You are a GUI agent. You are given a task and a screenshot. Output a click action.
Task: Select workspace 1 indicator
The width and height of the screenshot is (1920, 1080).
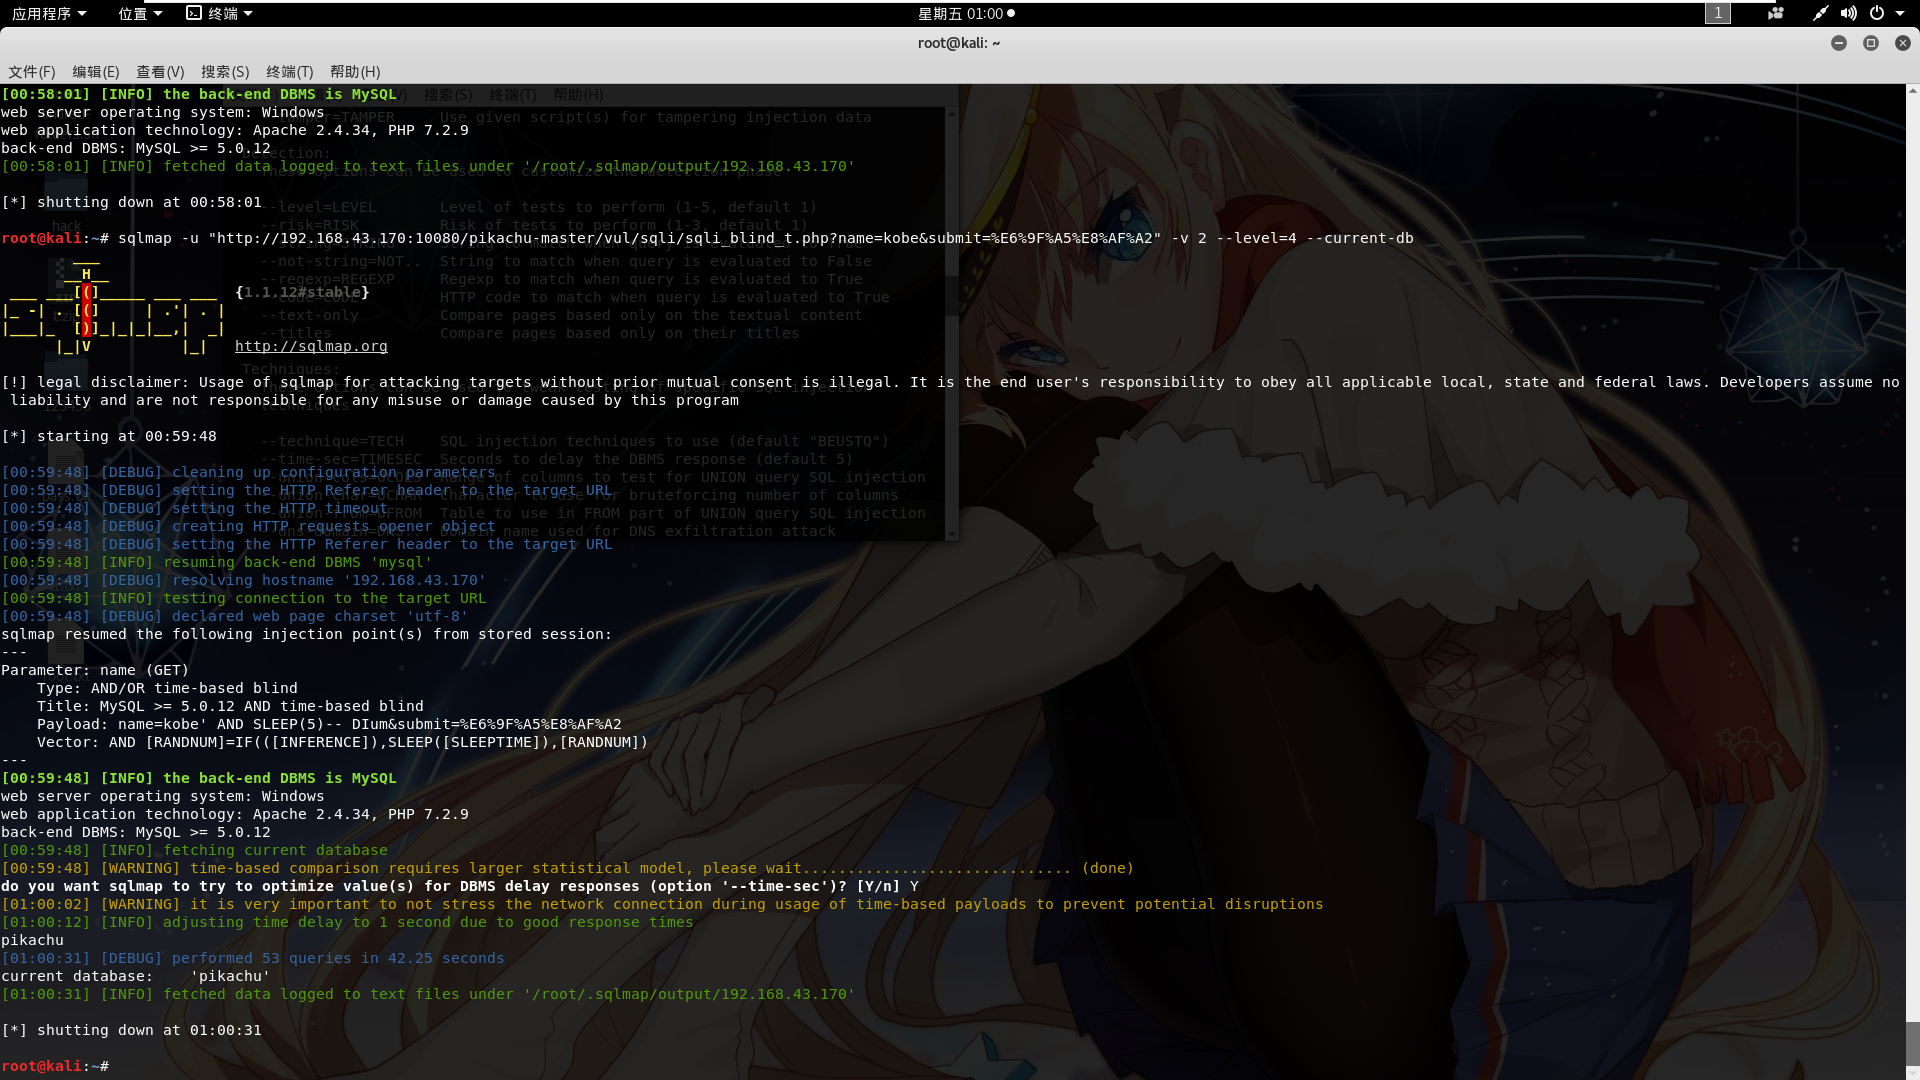(1717, 13)
